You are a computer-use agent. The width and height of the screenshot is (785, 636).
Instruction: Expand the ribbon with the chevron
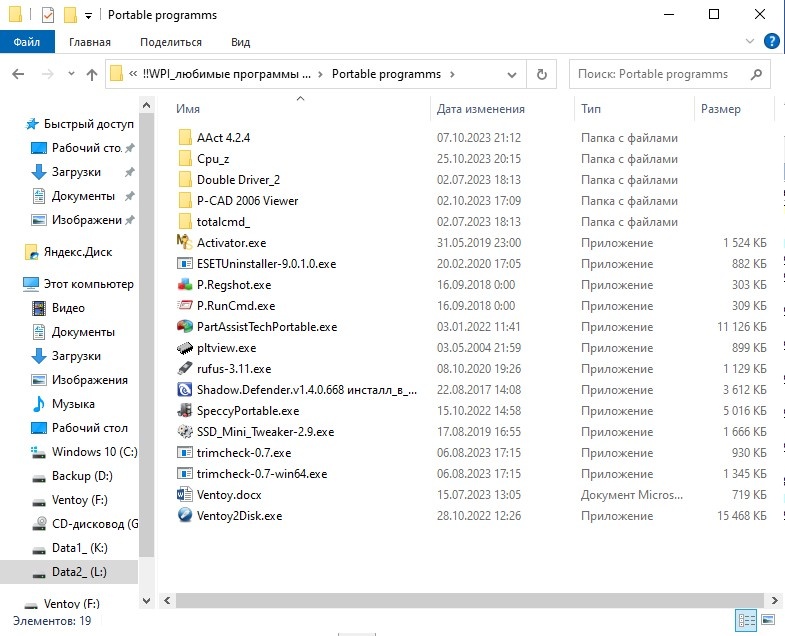click(x=749, y=41)
